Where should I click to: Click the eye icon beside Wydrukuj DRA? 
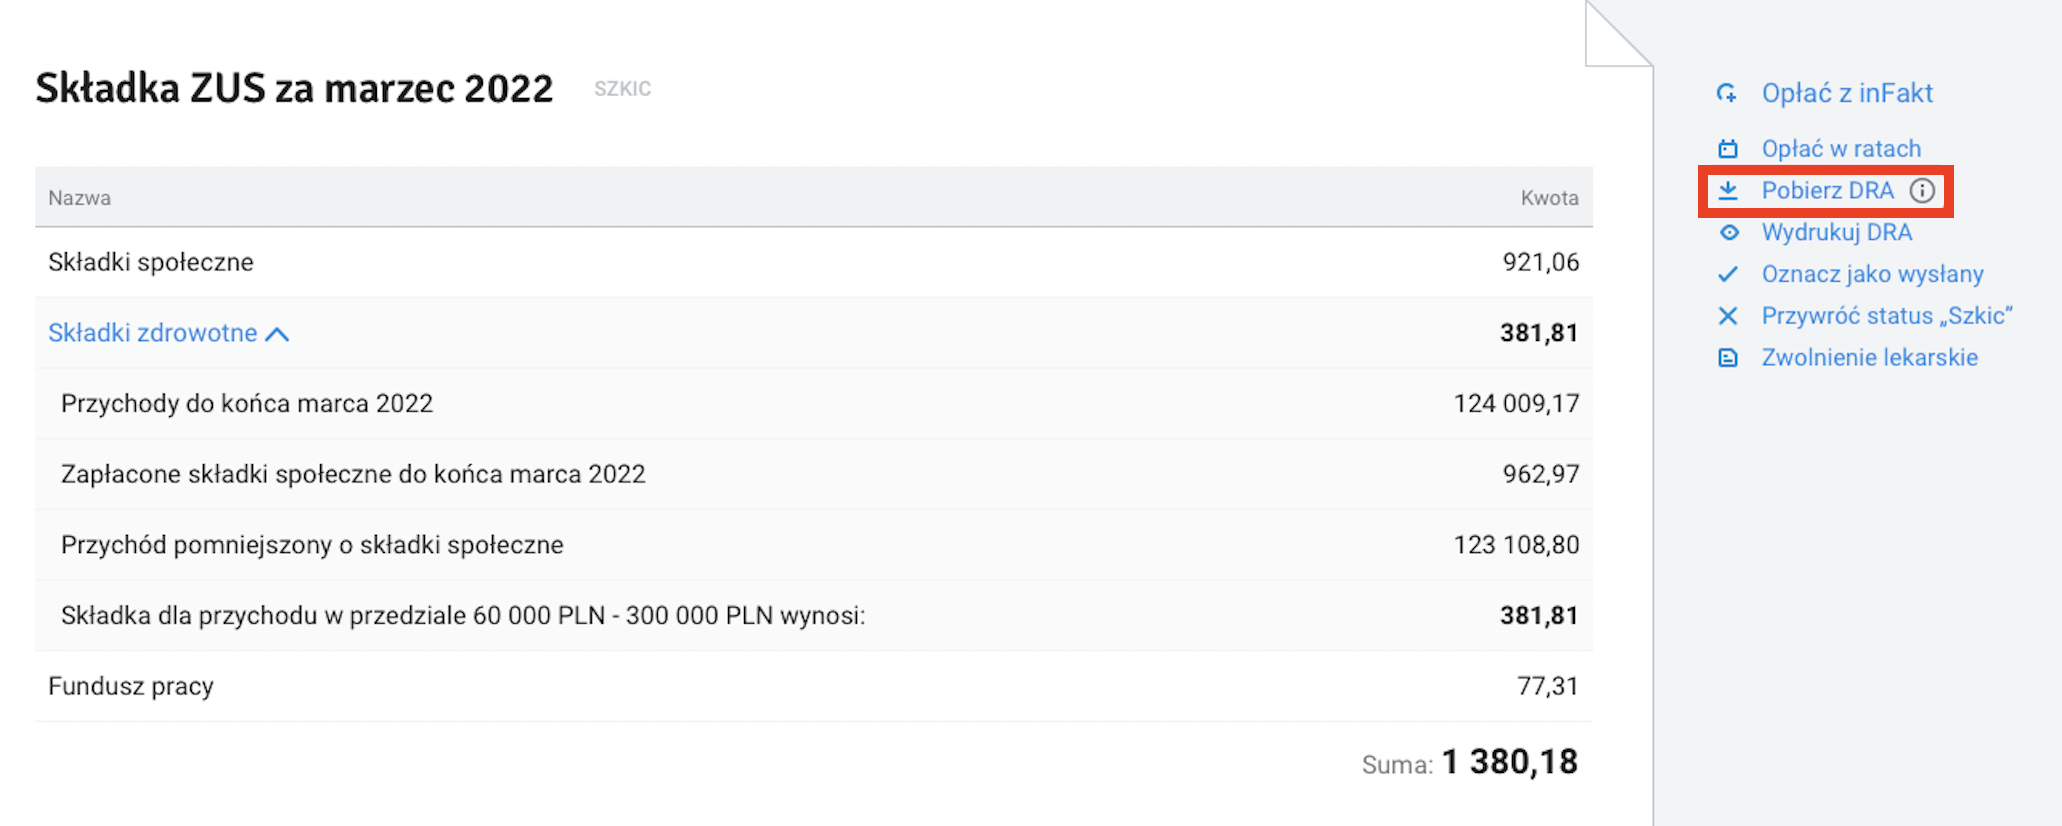[x=1728, y=233]
